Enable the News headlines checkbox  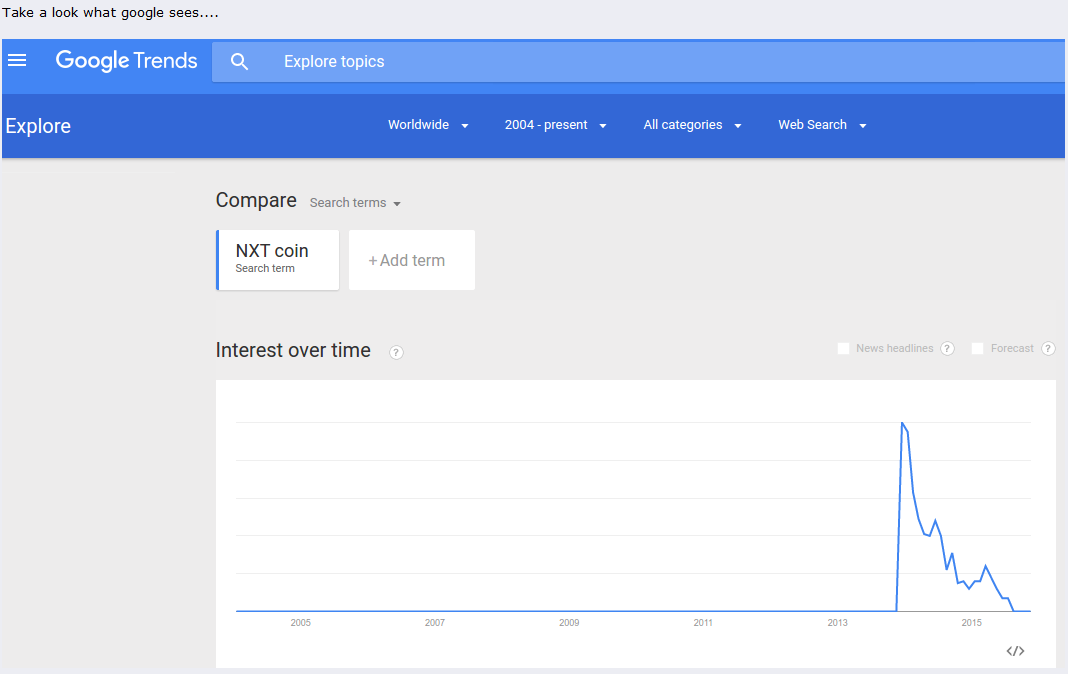coord(843,349)
